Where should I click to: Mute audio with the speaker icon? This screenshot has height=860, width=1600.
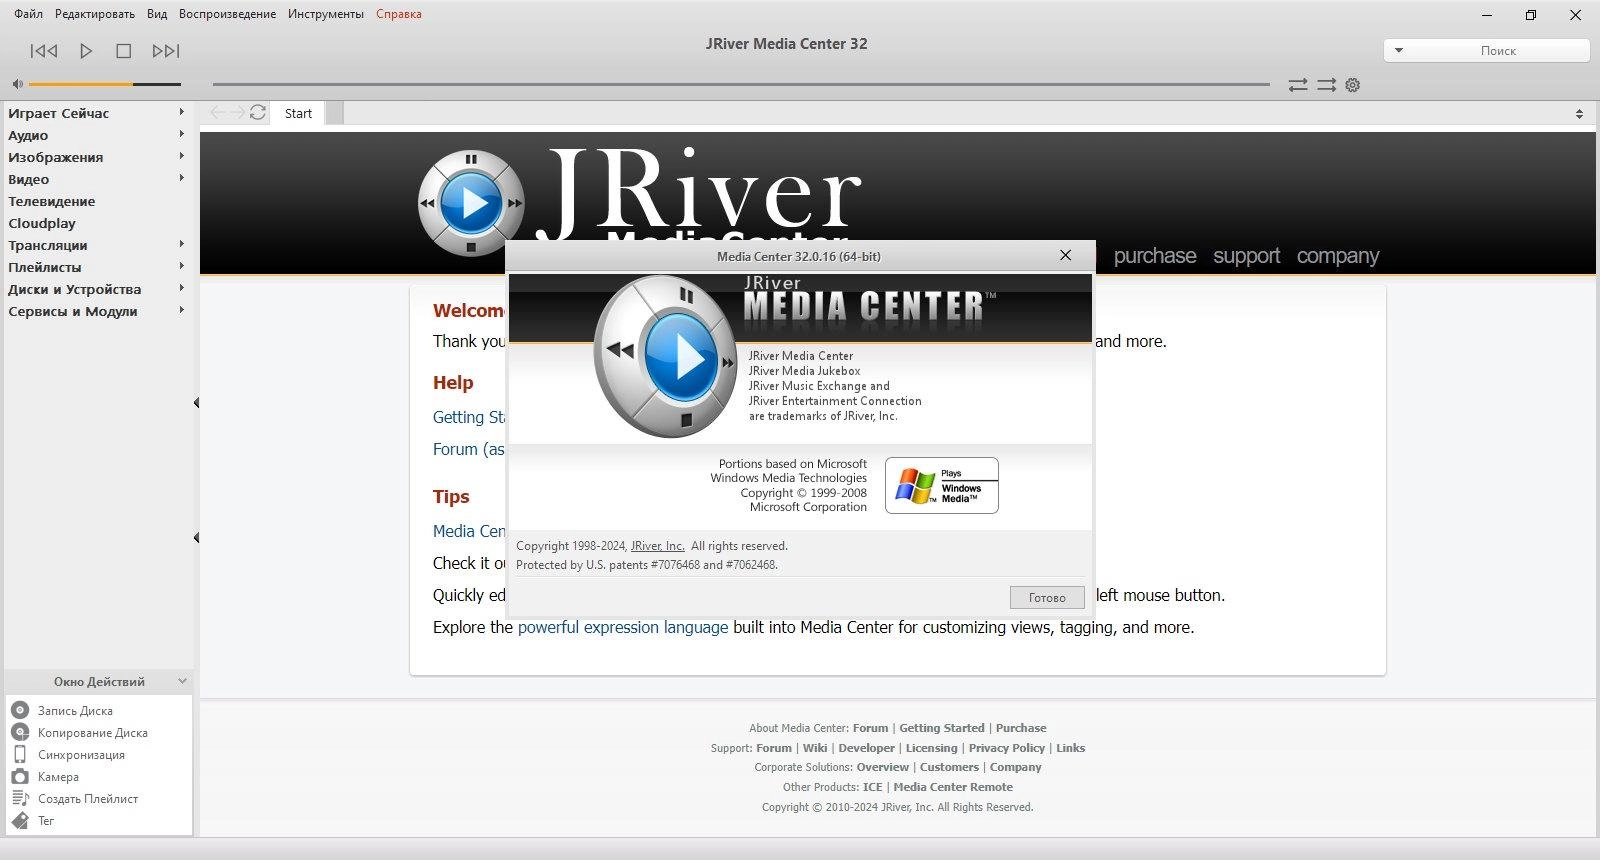[x=17, y=84]
